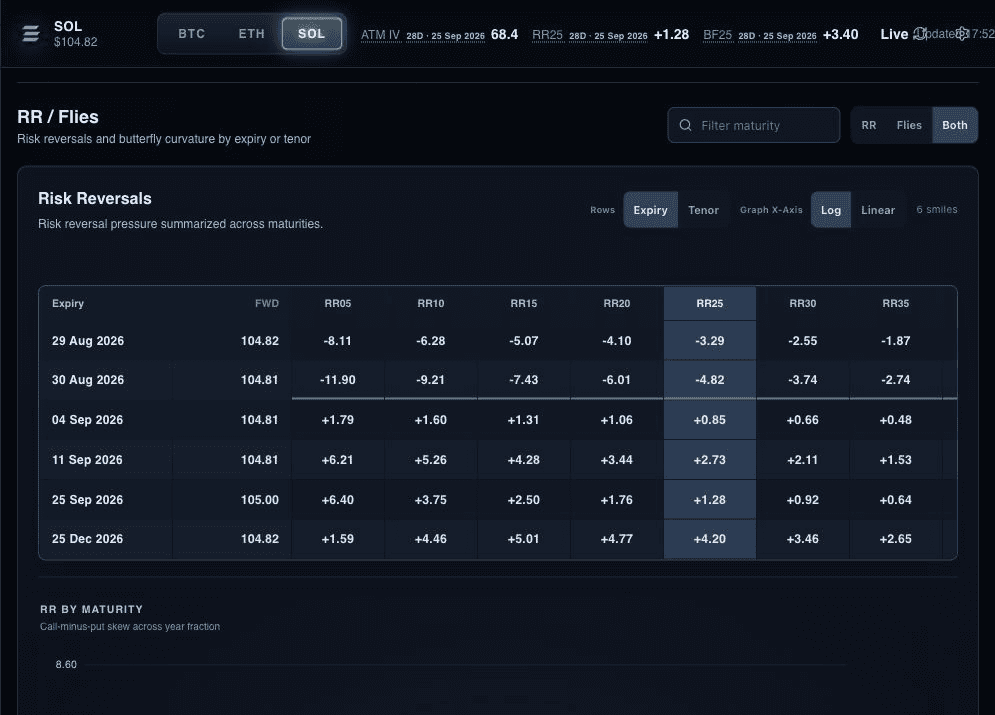Click the RR20 column header
This screenshot has height=715, width=995.
(x=616, y=303)
